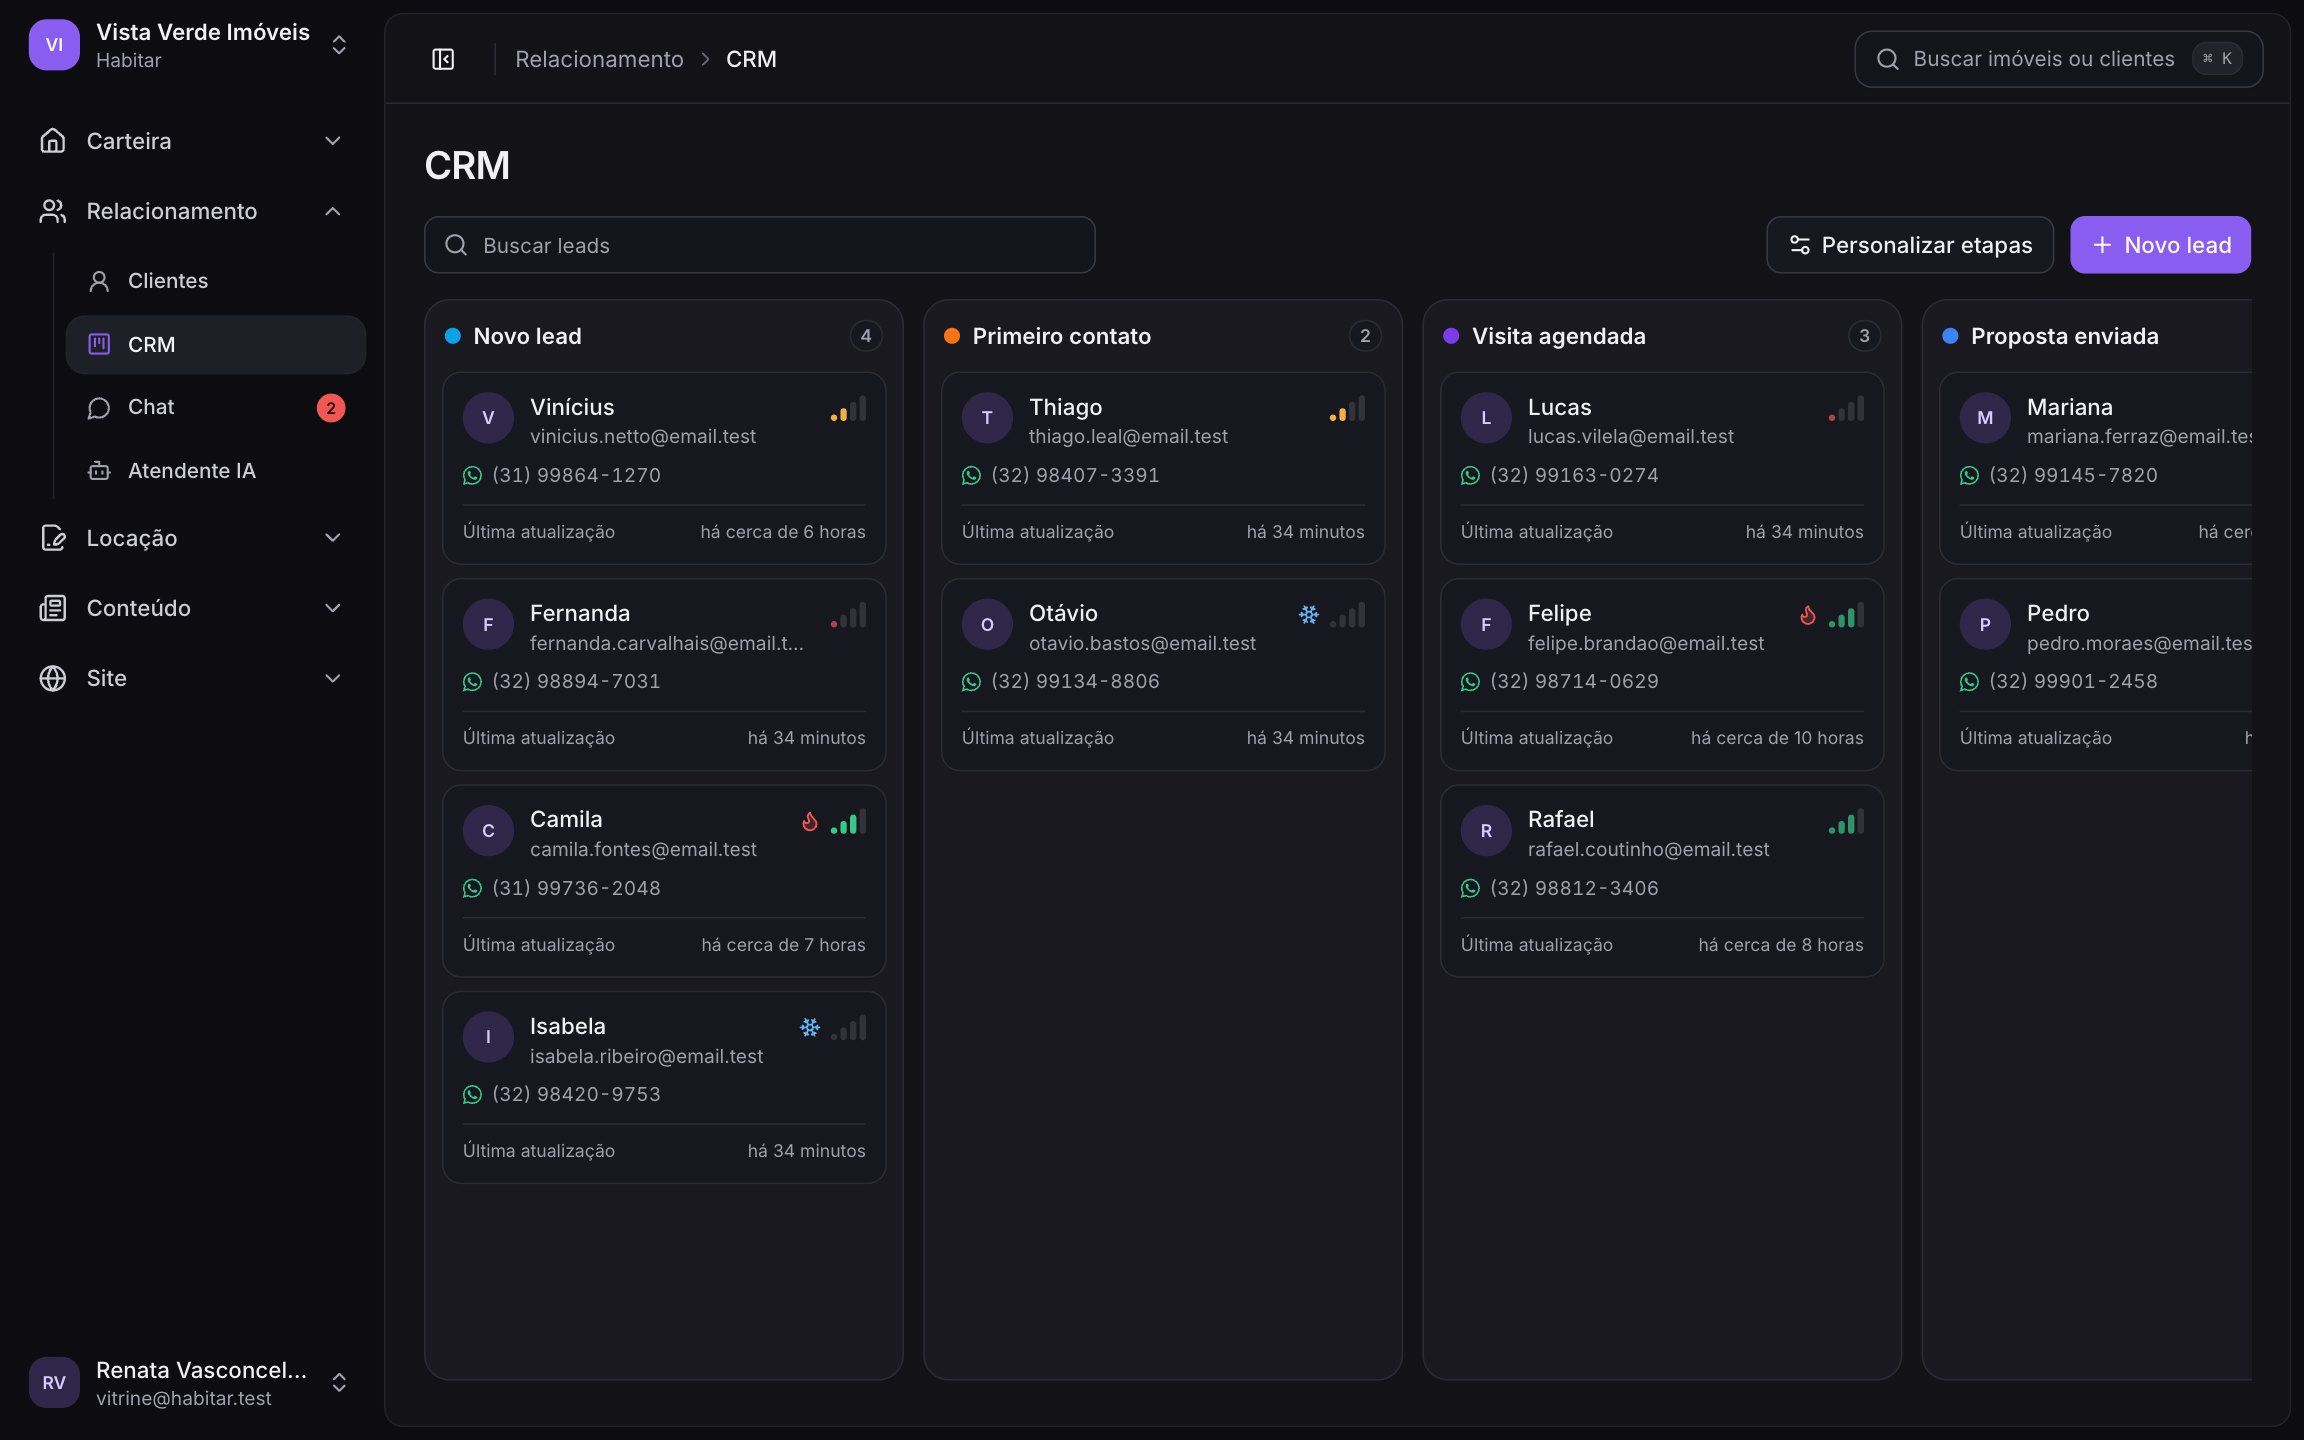Open Renata Vasconcelos account menu

pos(190,1383)
